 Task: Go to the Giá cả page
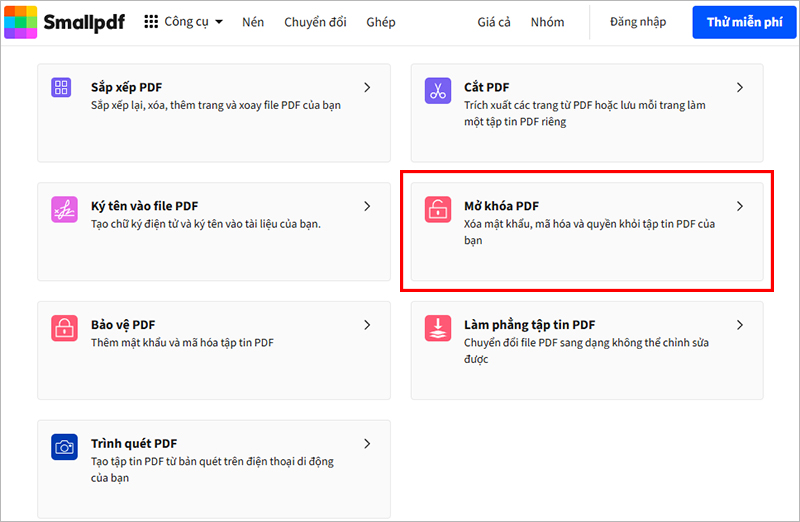click(494, 22)
